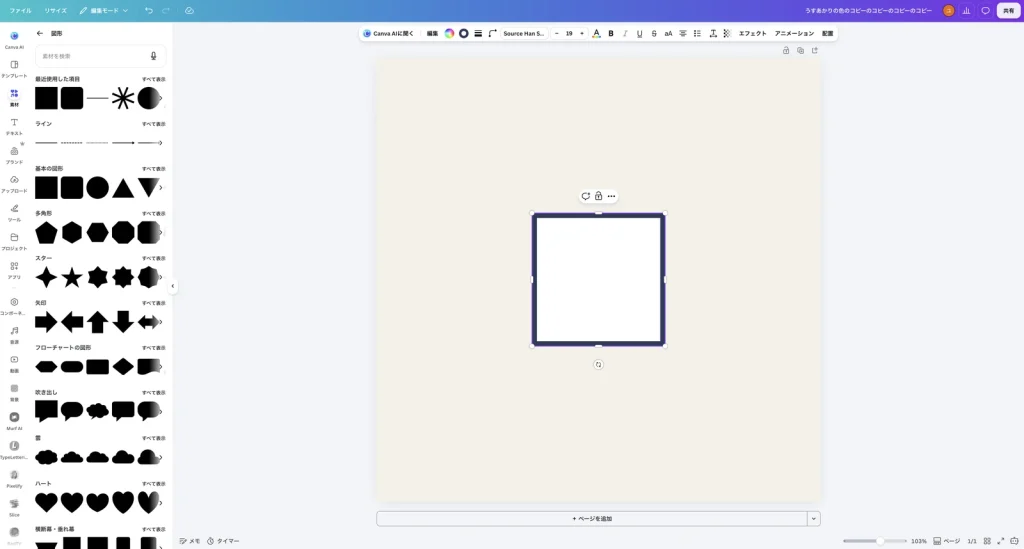The image size is (1024, 549).
Task: Expand more 矢印 arrow shapes with chevron
Action: (161, 322)
